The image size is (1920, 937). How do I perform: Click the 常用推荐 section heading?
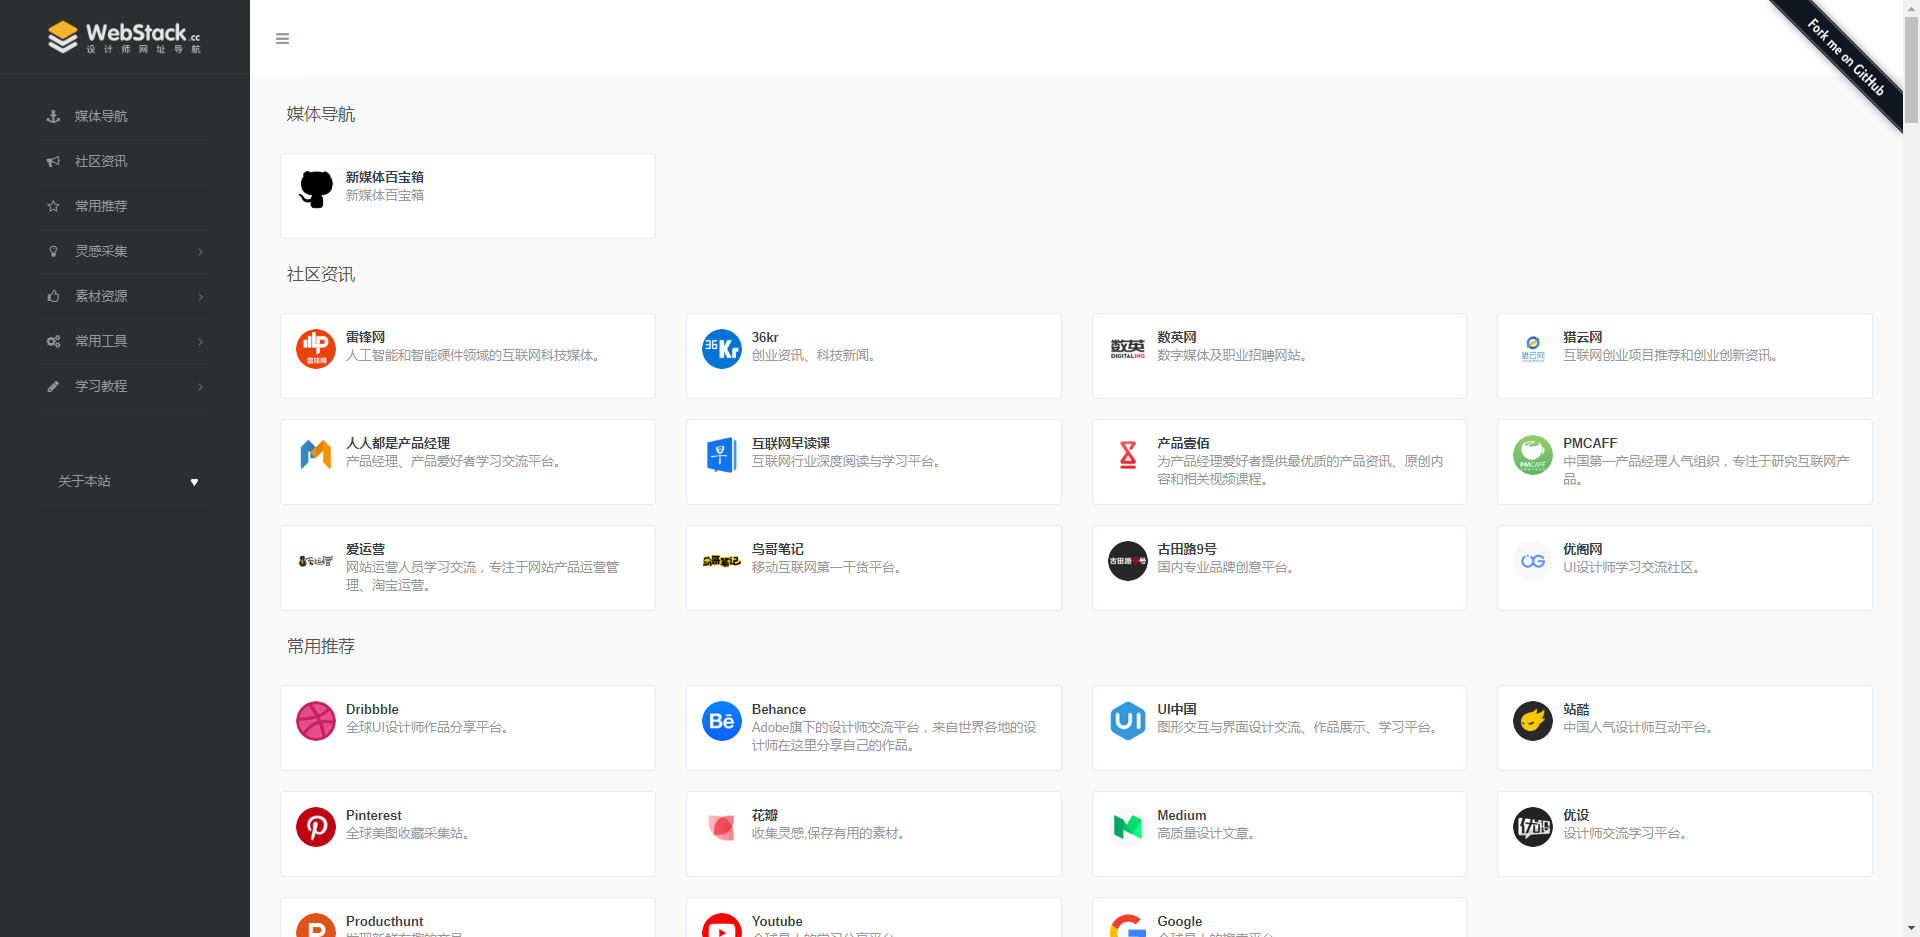click(321, 647)
